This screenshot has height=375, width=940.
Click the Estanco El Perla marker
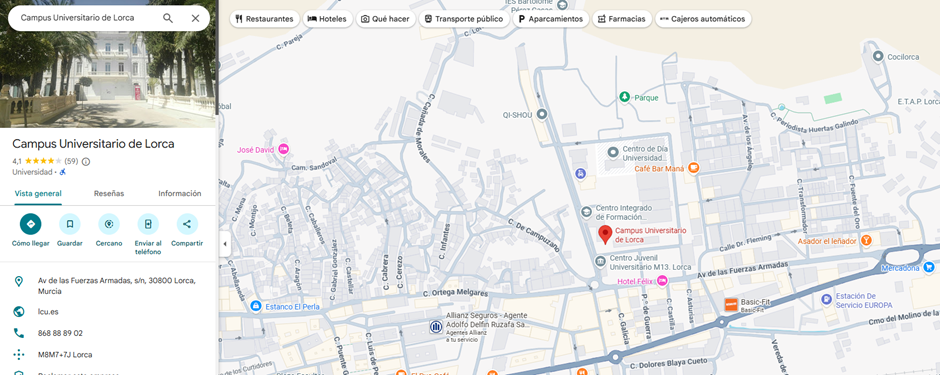256,306
